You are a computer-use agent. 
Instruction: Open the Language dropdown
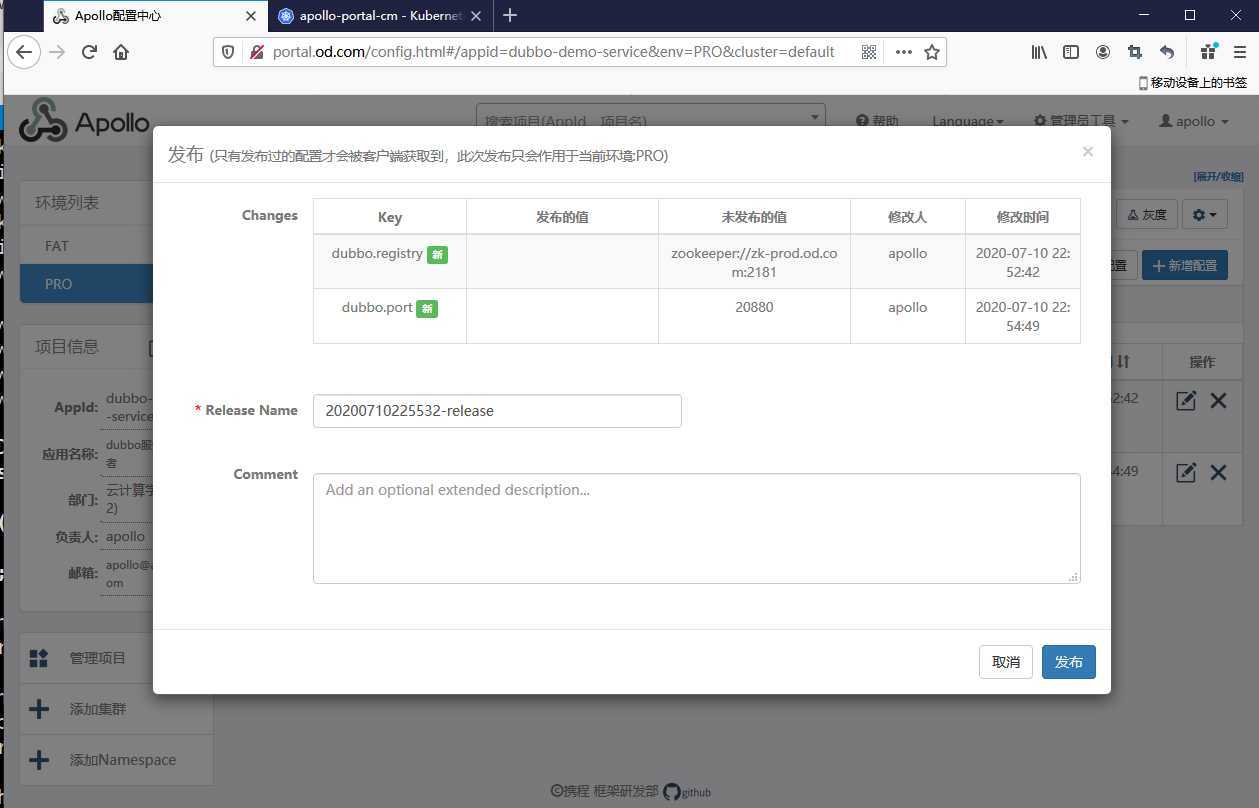tap(968, 121)
